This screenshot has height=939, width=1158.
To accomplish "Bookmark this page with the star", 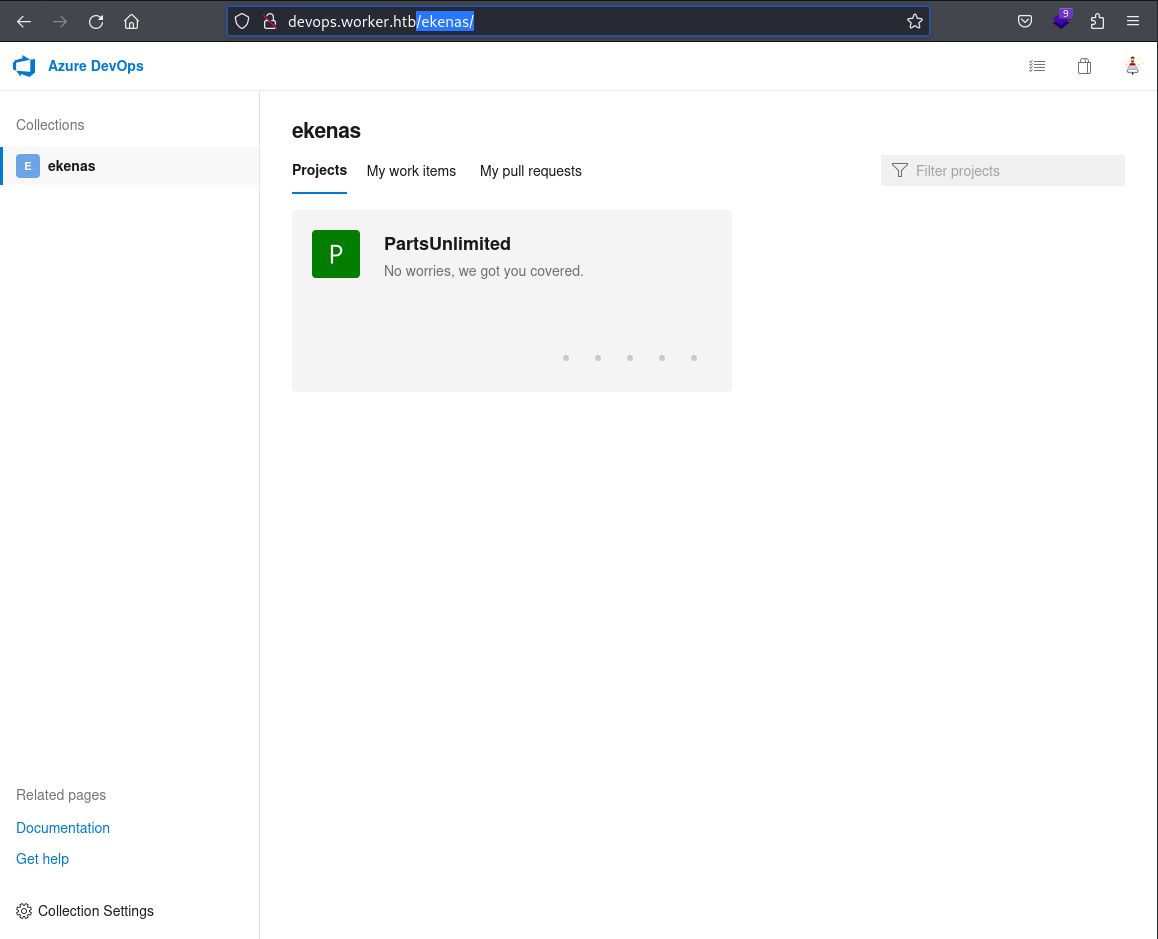I will (x=914, y=21).
